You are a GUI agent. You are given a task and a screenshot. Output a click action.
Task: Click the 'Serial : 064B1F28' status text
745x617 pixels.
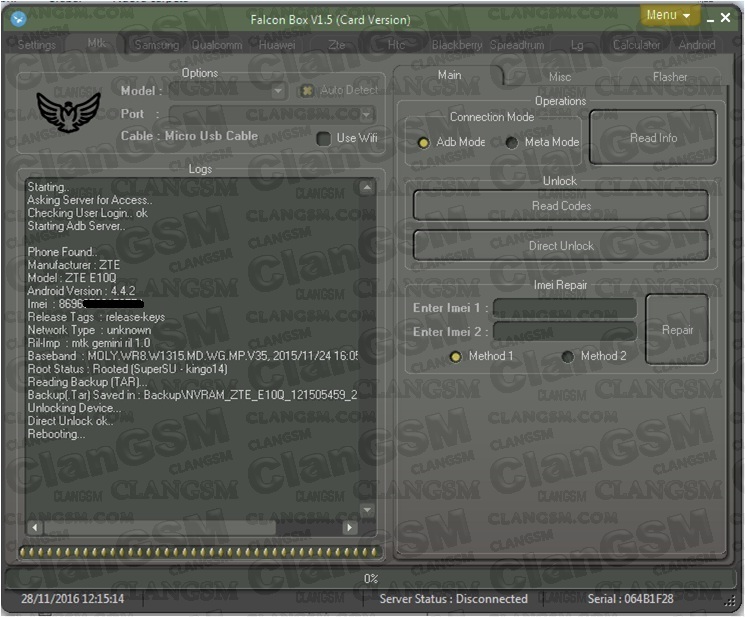click(x=630, y=599)
